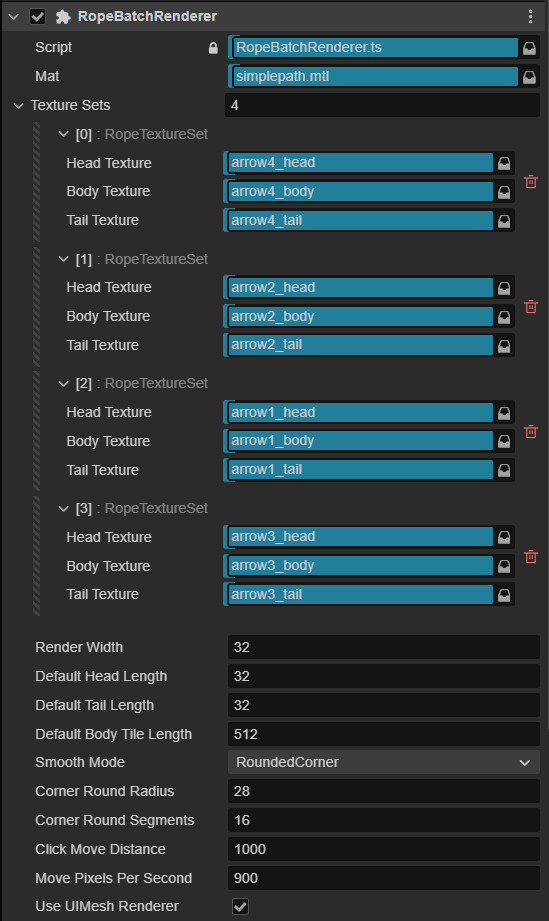Viewport: 549px width, 921px height.
Task: Collapse the Texture Sets array
Action: click(19, 106)
